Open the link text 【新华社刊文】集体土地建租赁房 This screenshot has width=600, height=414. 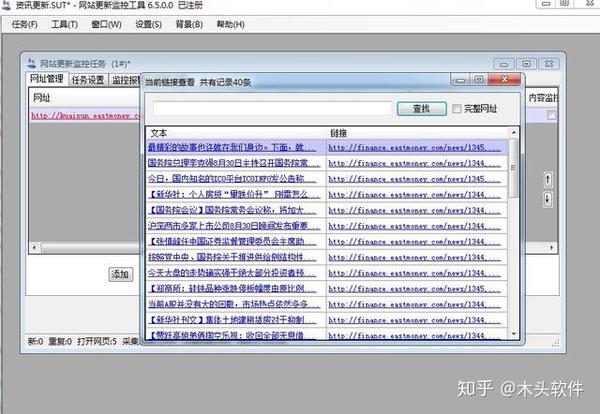click(232, 320)
